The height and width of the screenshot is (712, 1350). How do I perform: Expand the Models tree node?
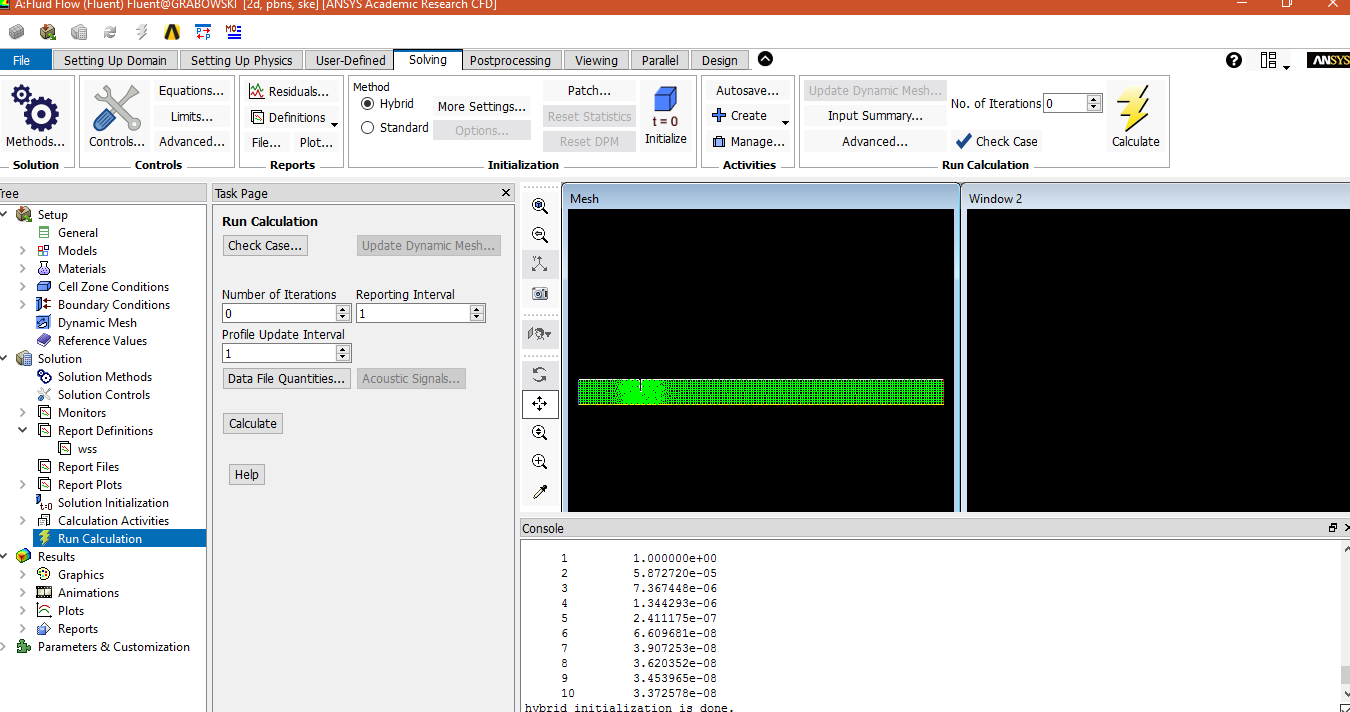23,251
